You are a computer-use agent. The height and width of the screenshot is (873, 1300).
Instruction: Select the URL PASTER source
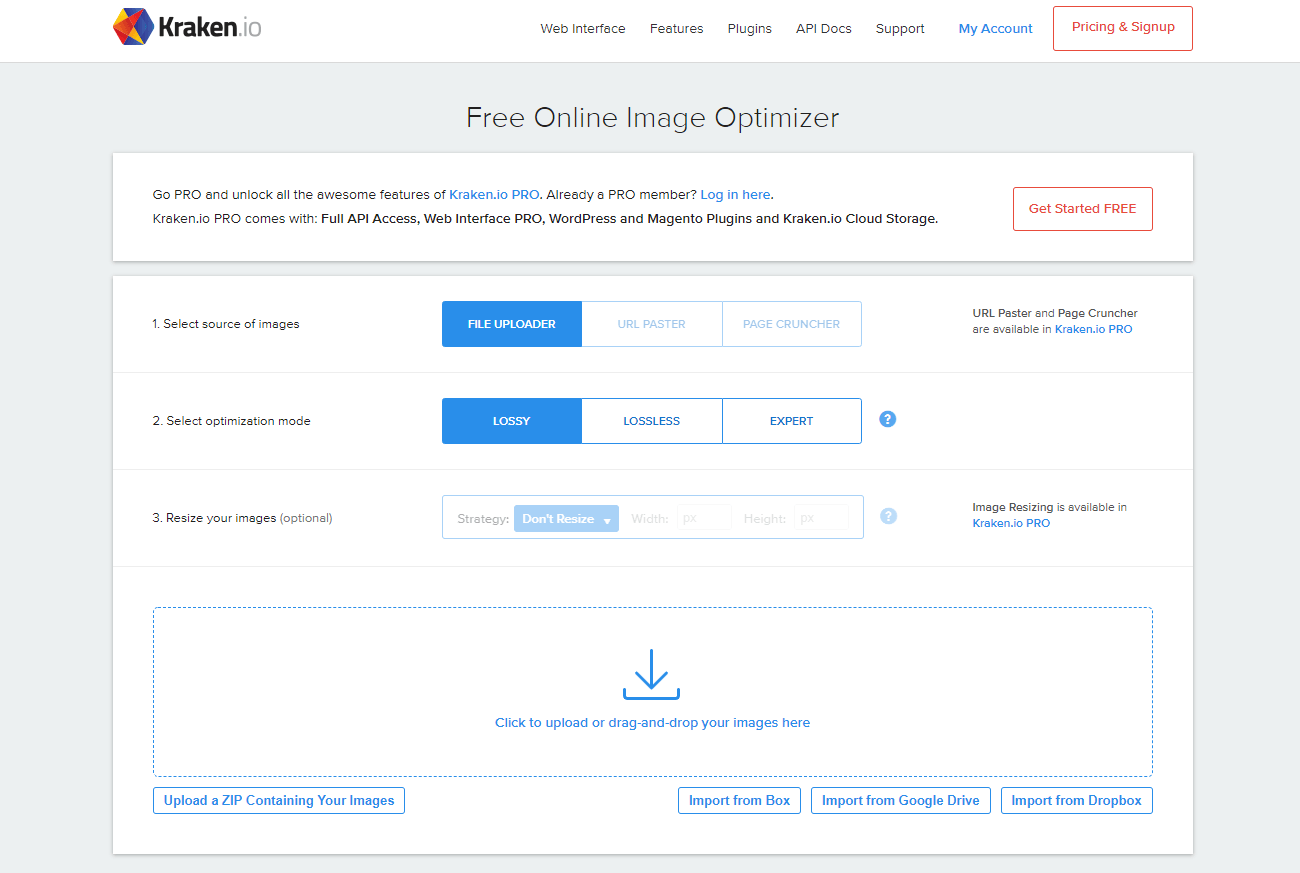point(652,324)
